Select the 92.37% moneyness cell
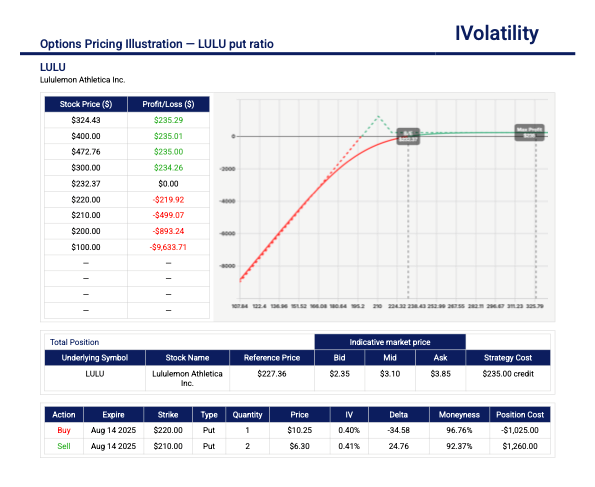The image size is (595, 487). 459,446
